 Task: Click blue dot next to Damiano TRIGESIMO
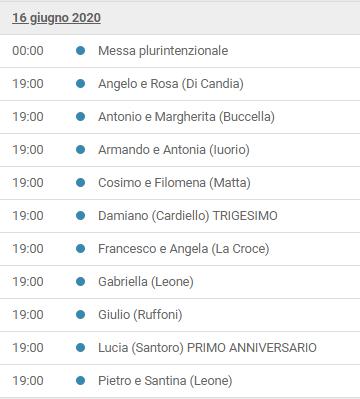point(80,216)
